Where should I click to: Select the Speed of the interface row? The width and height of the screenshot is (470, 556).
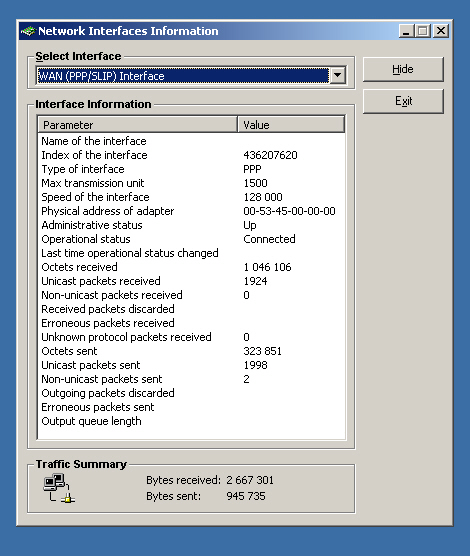click(191, 197)
